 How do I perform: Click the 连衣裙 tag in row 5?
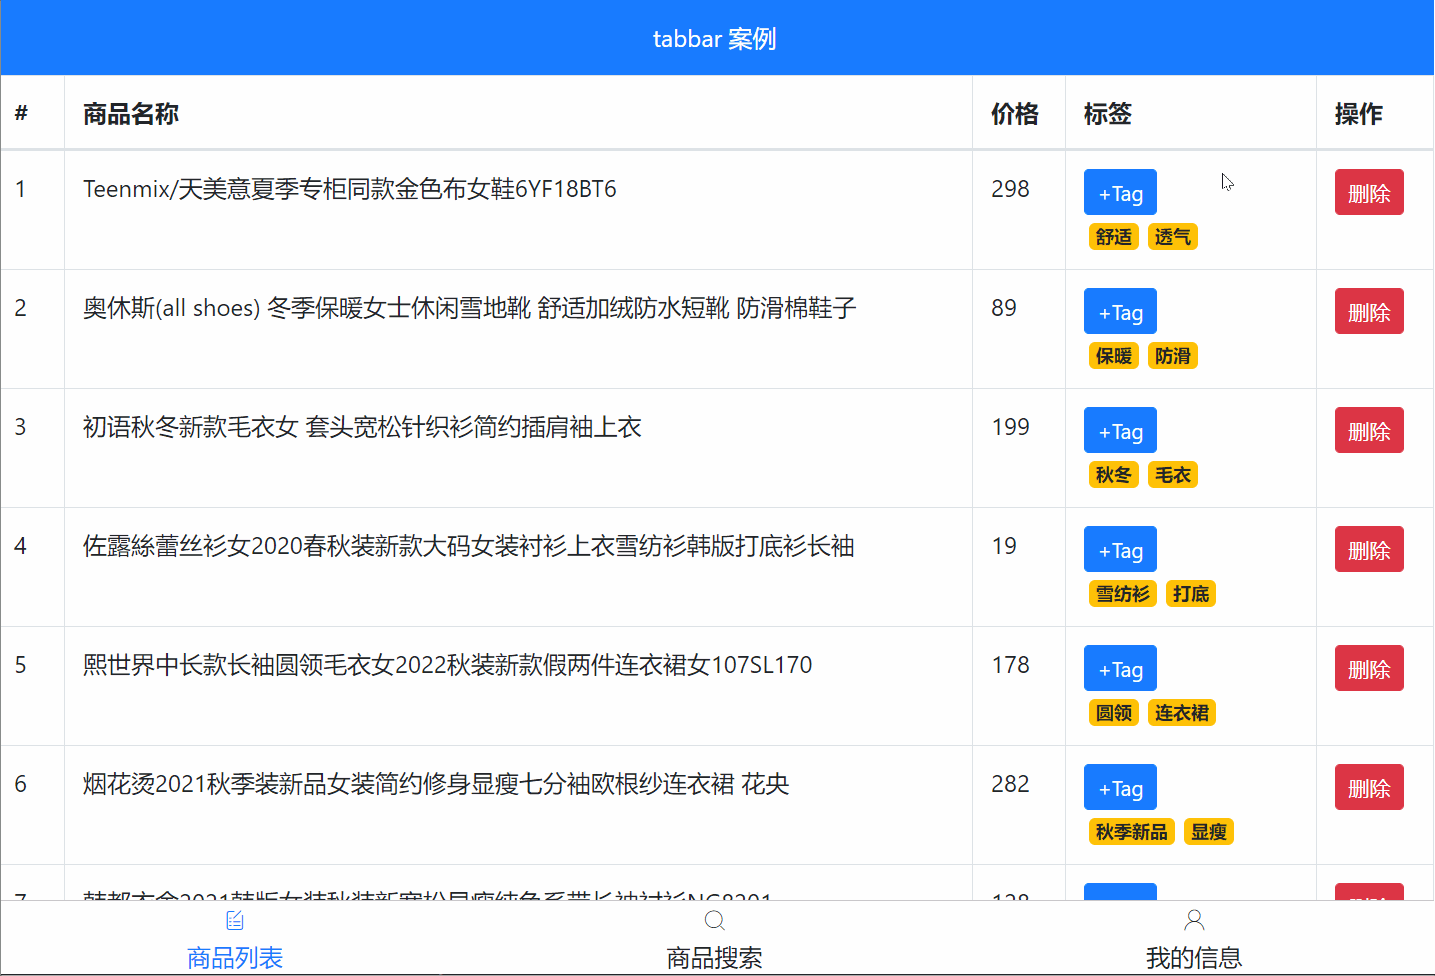click(1181, 712)
